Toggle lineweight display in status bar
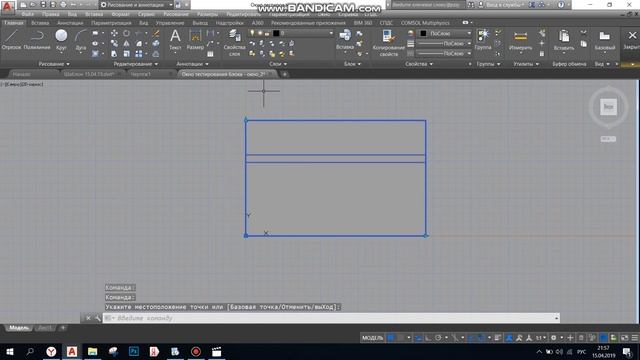The width and height of the screenshot is (640, 360). (x=498, y=338)
